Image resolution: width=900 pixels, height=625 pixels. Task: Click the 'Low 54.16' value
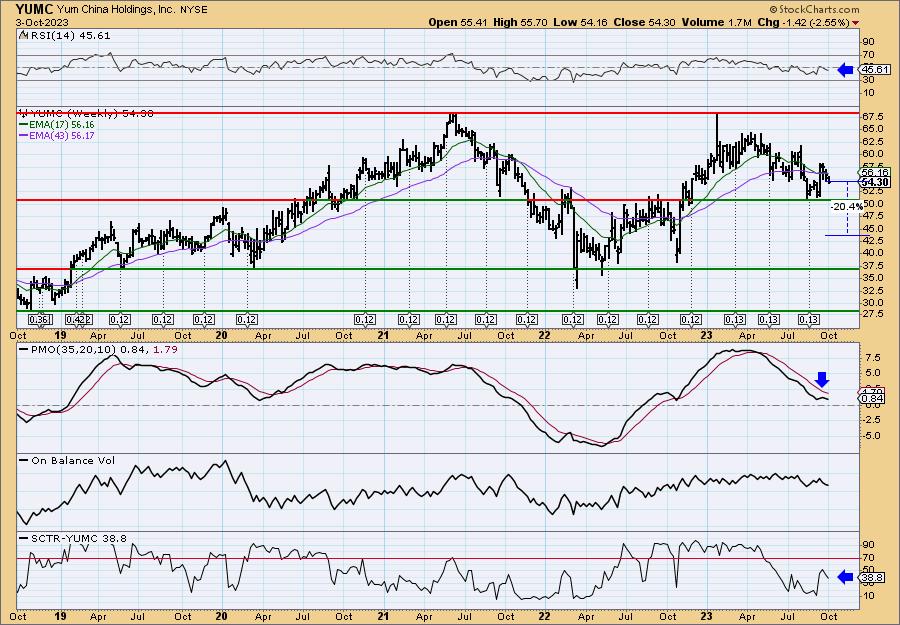tap(580, 22)
